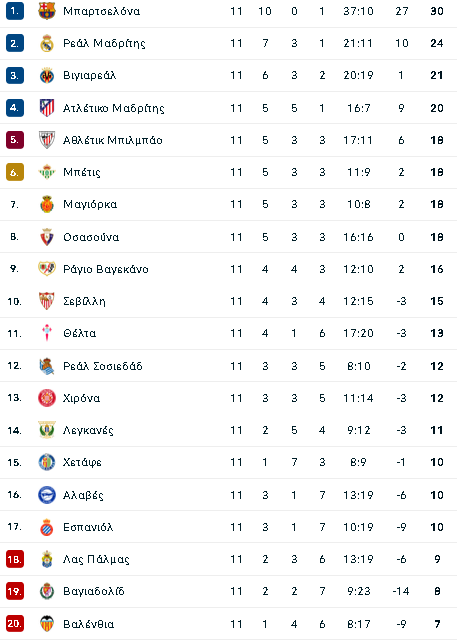Click the gold position badge number 6
This screenshot has width=457, height=640.
click(15, 172)
